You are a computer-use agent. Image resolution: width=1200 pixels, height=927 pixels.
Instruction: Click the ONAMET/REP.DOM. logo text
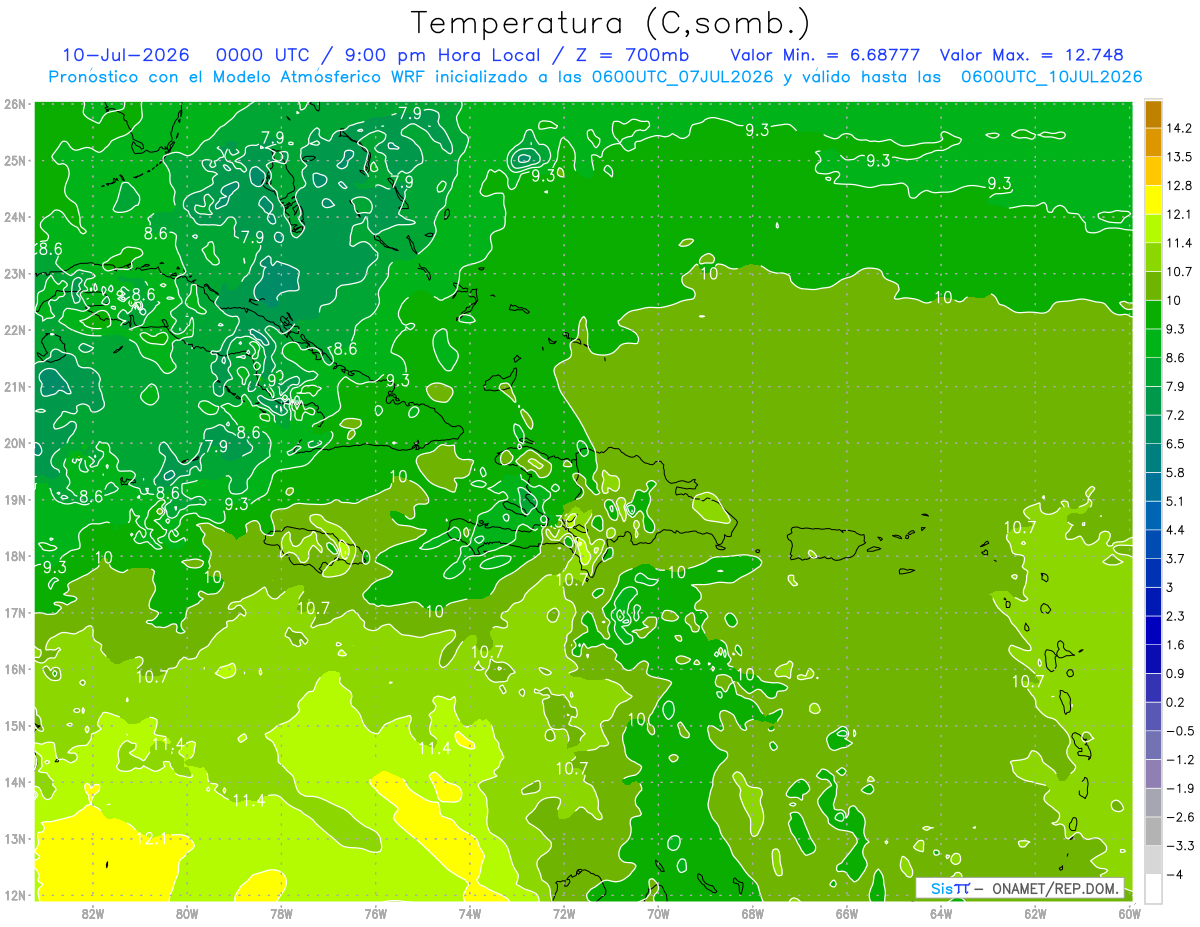(1054, 888)
